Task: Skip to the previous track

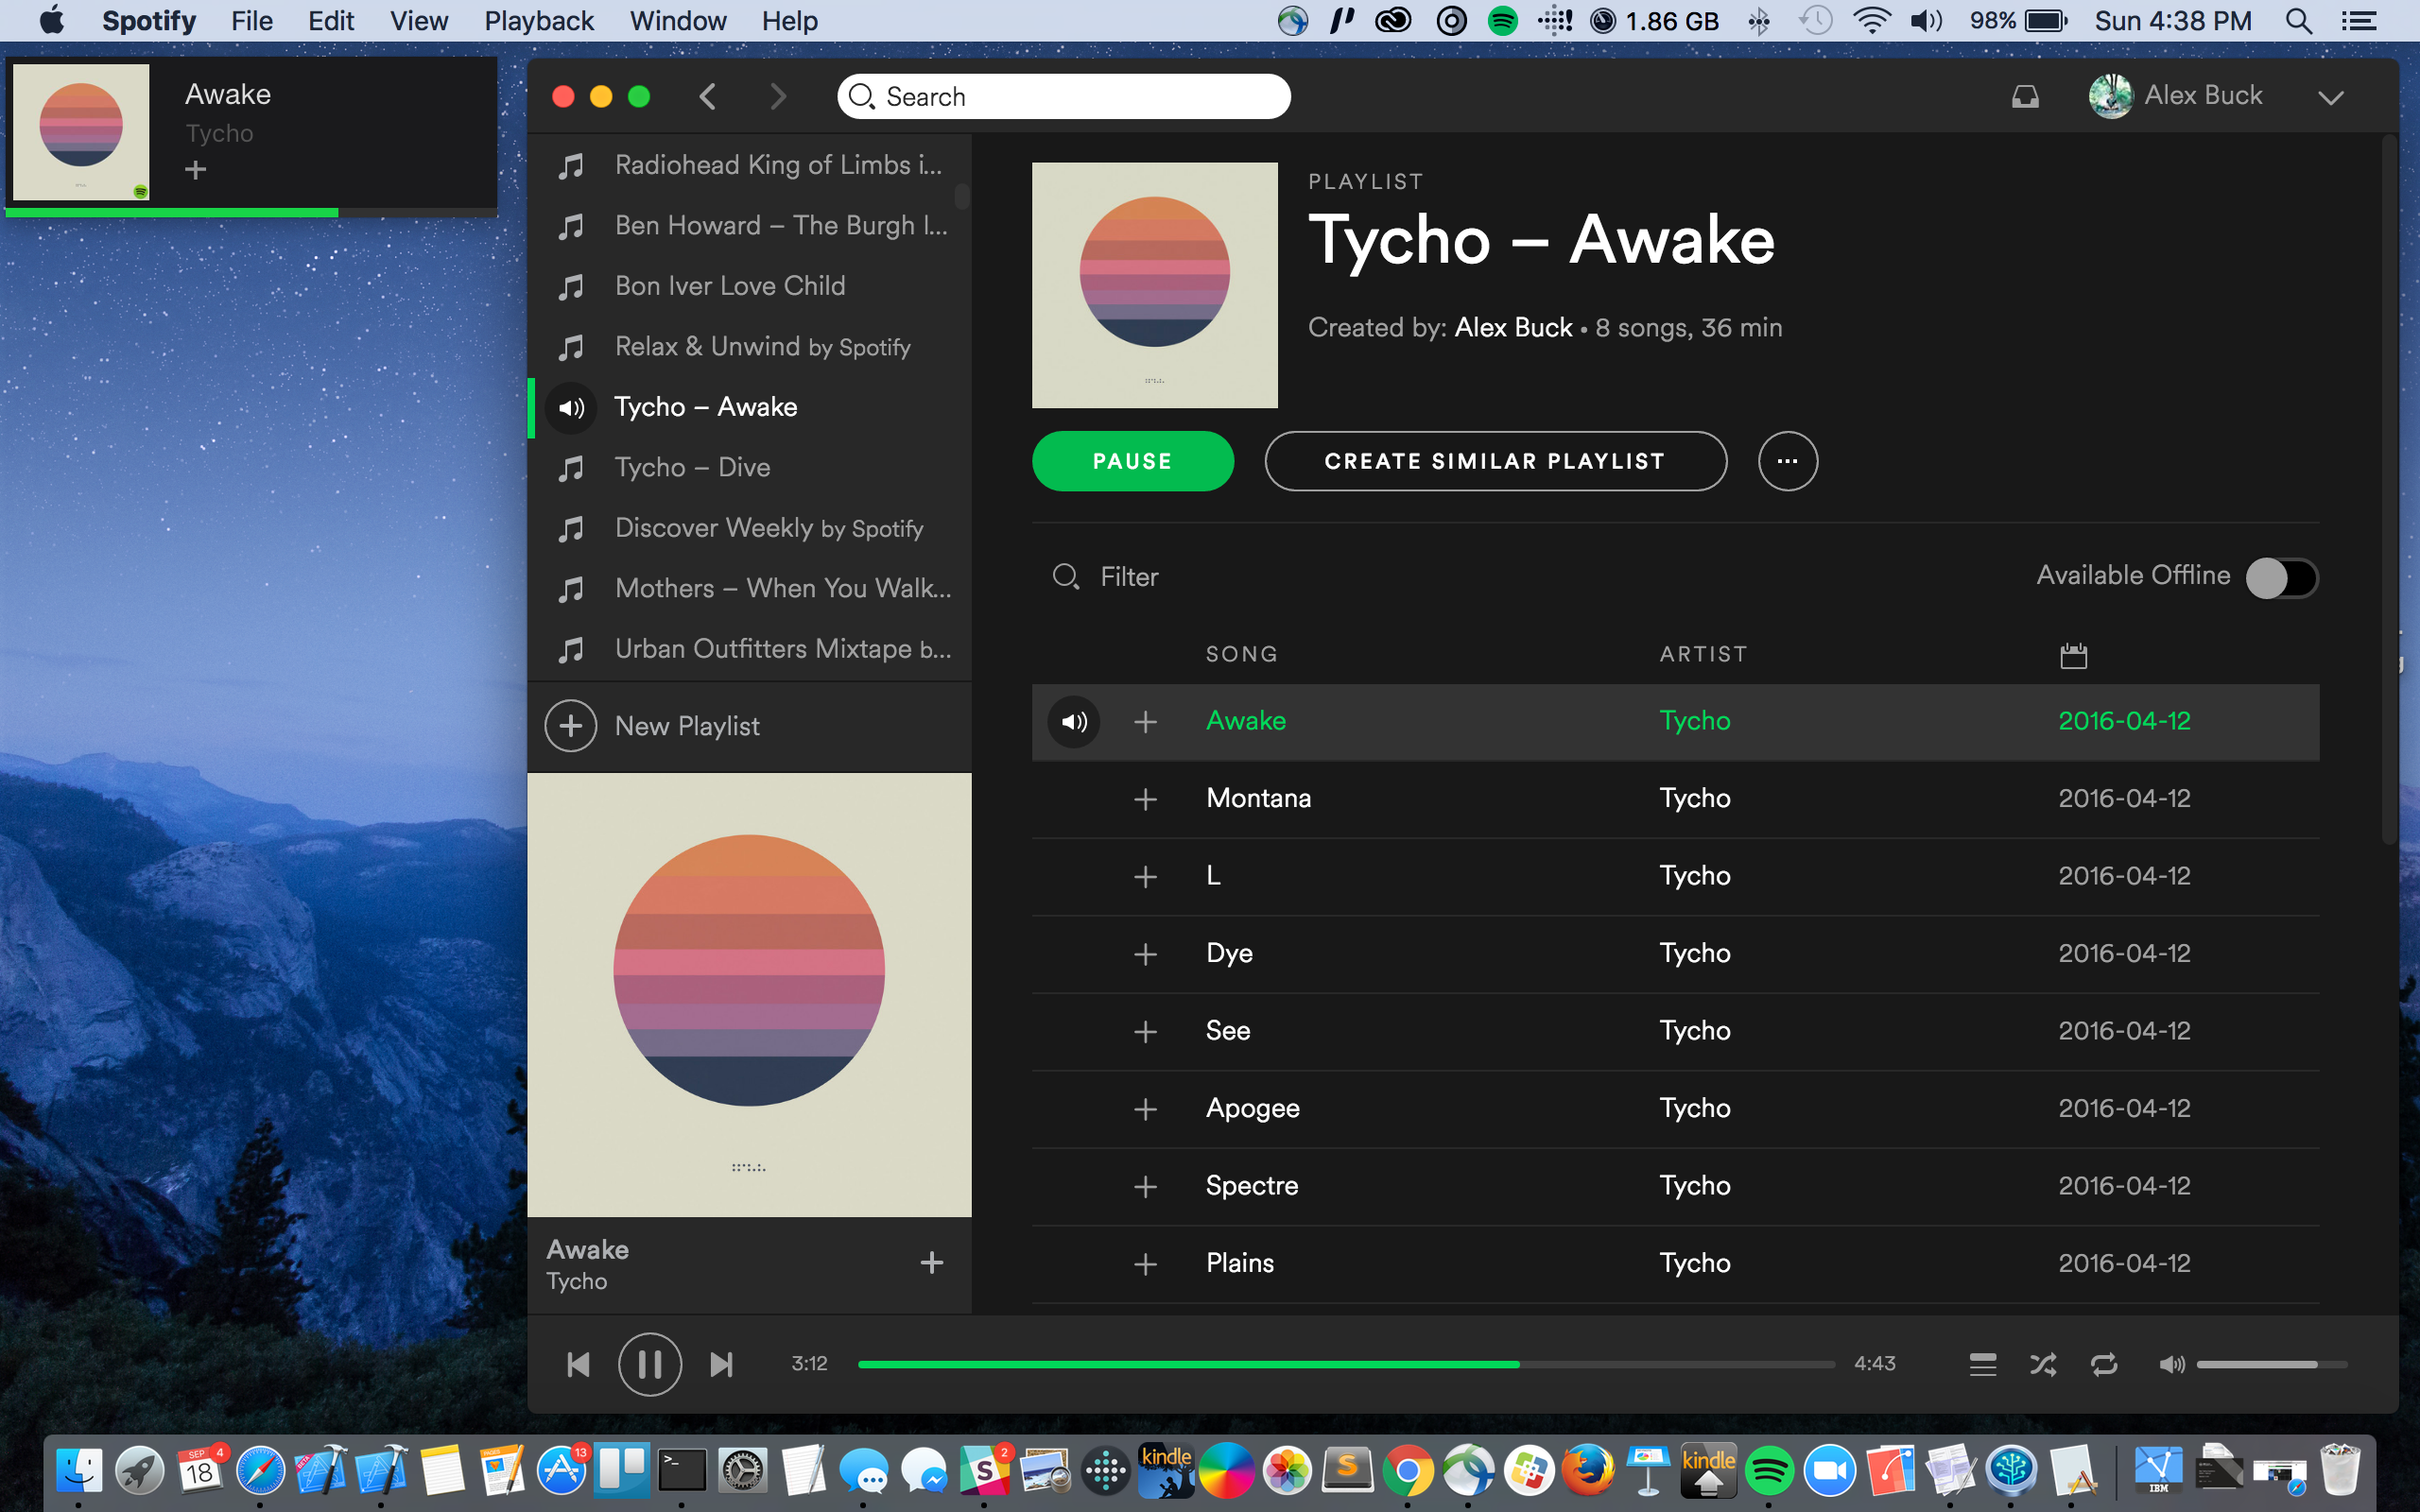Action: (x=578, y=1364)
